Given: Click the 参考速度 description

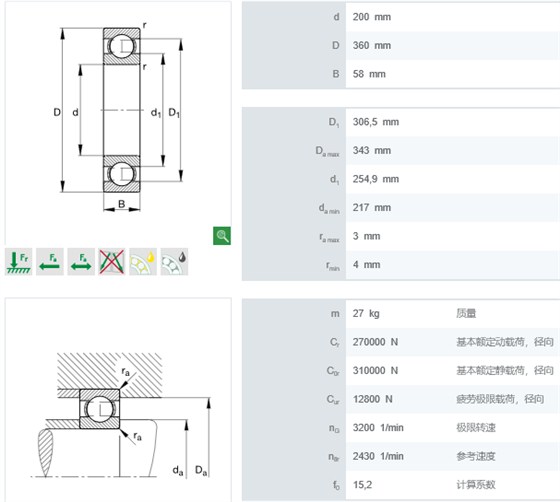Looking at the screenshot, I should (476, 456).
